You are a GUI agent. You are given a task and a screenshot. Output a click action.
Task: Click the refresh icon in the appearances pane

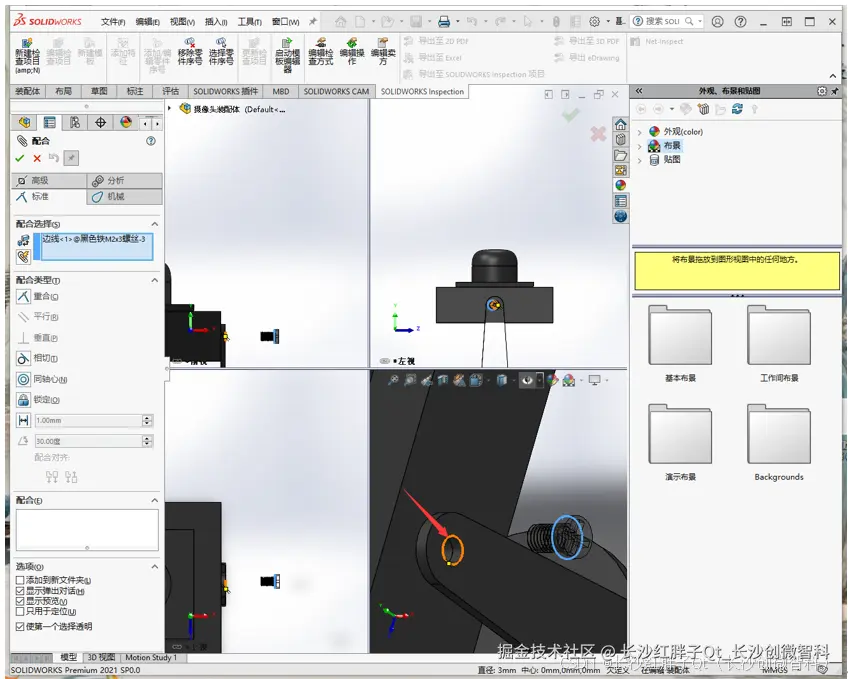(x=737, y=109)
